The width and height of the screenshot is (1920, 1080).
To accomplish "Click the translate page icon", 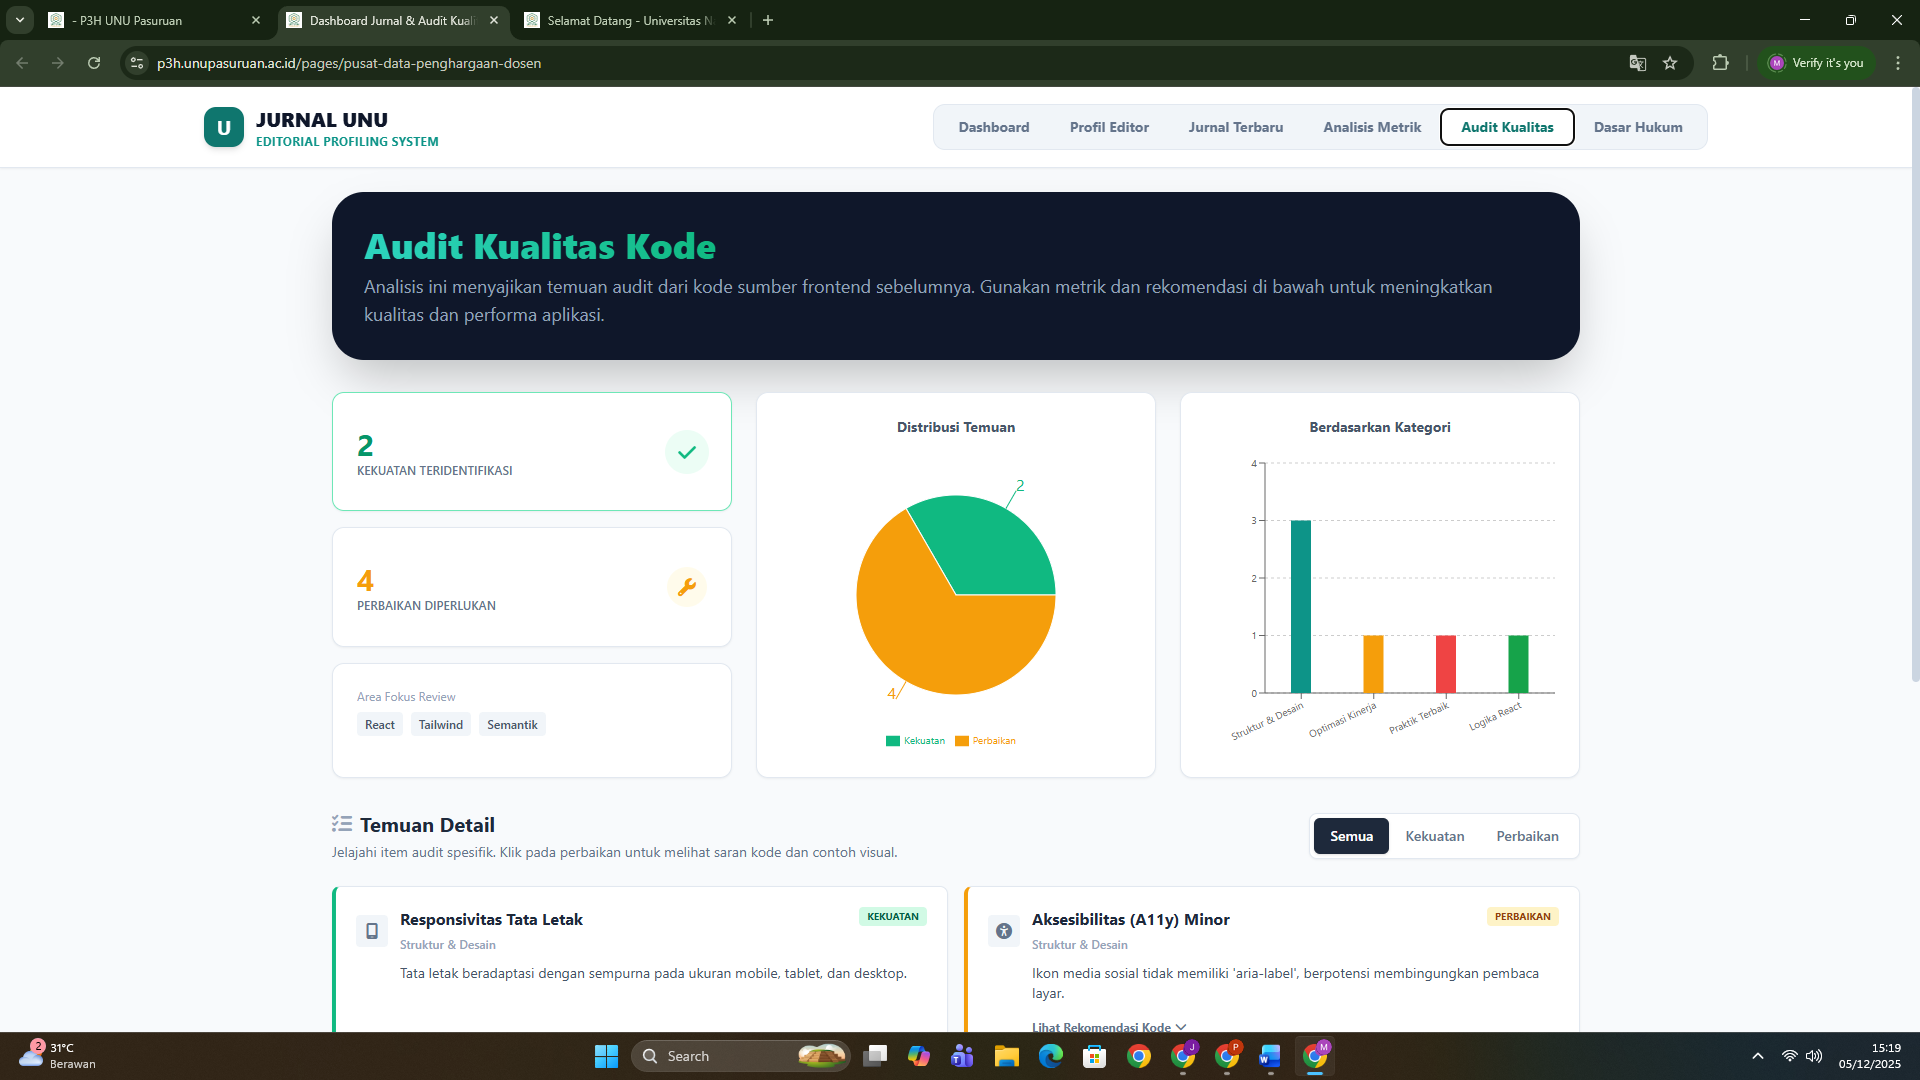I will point(1637,63).
